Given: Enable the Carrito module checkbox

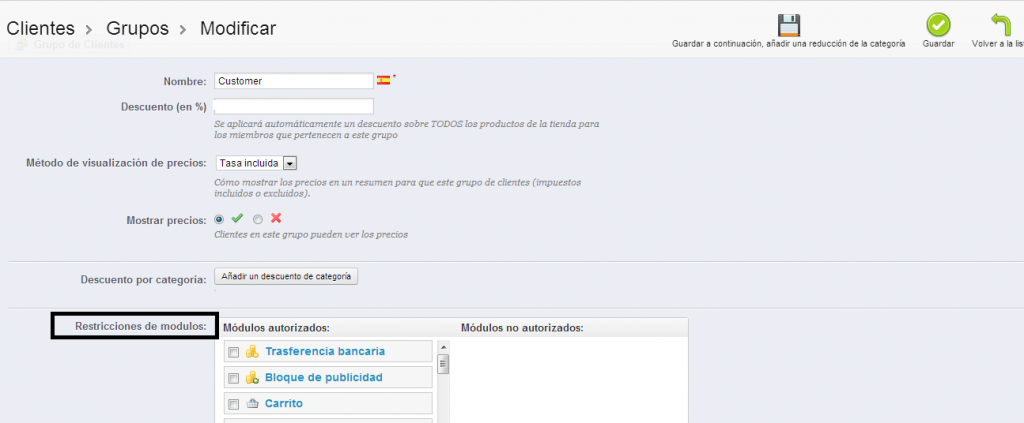Looking at the screenshot, I should click(233, 404).
